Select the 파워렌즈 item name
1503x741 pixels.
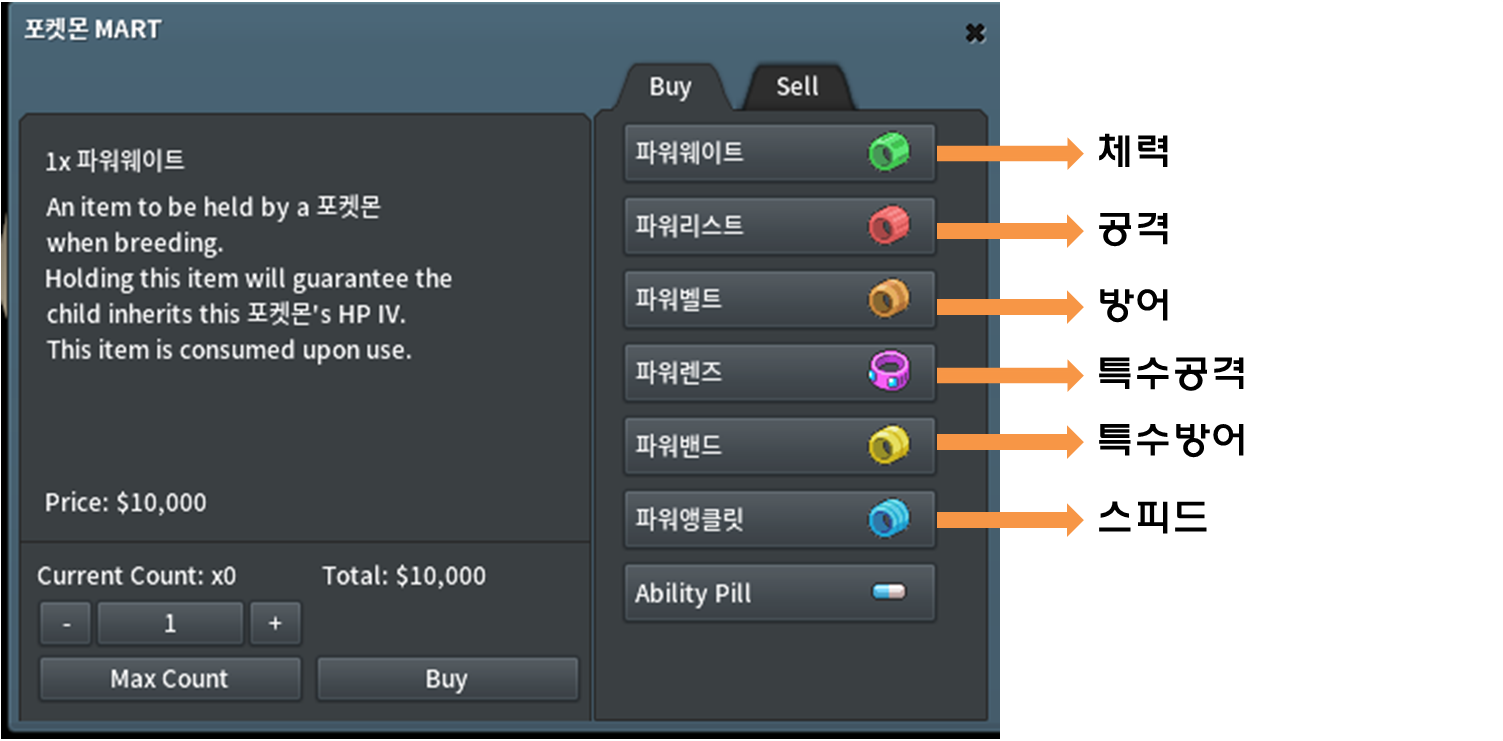click(x=678, y=373)
